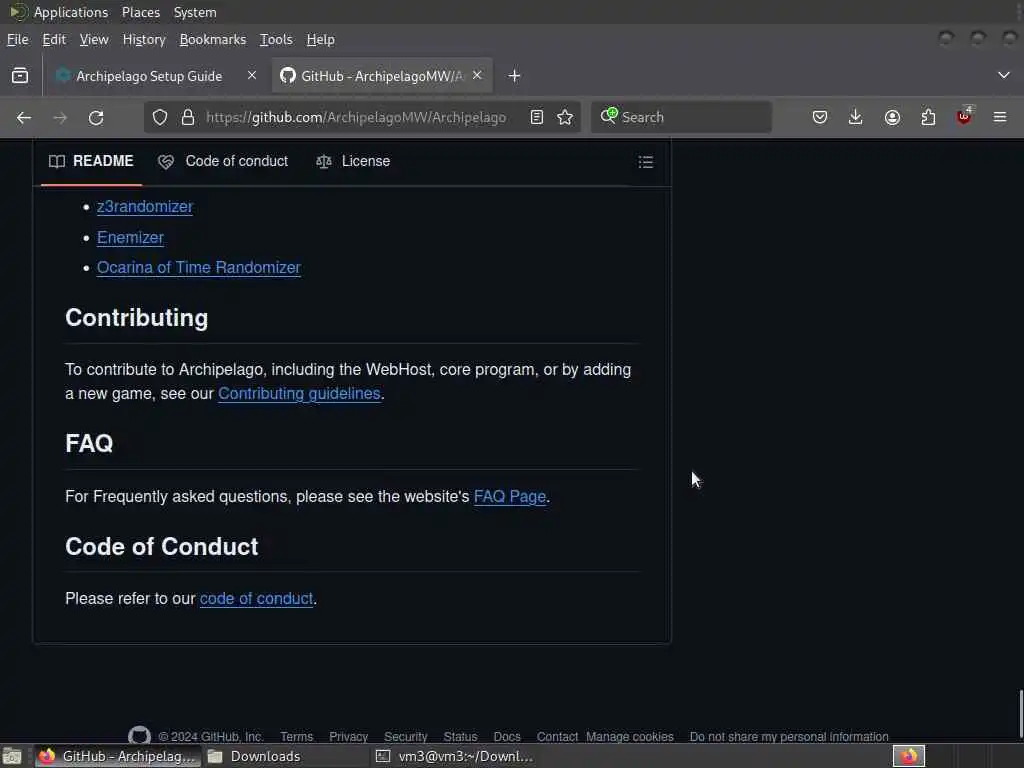Click the forward navigation arrow
The width and height of the screenshot is (1024, 768).
[x=60, y=118]
